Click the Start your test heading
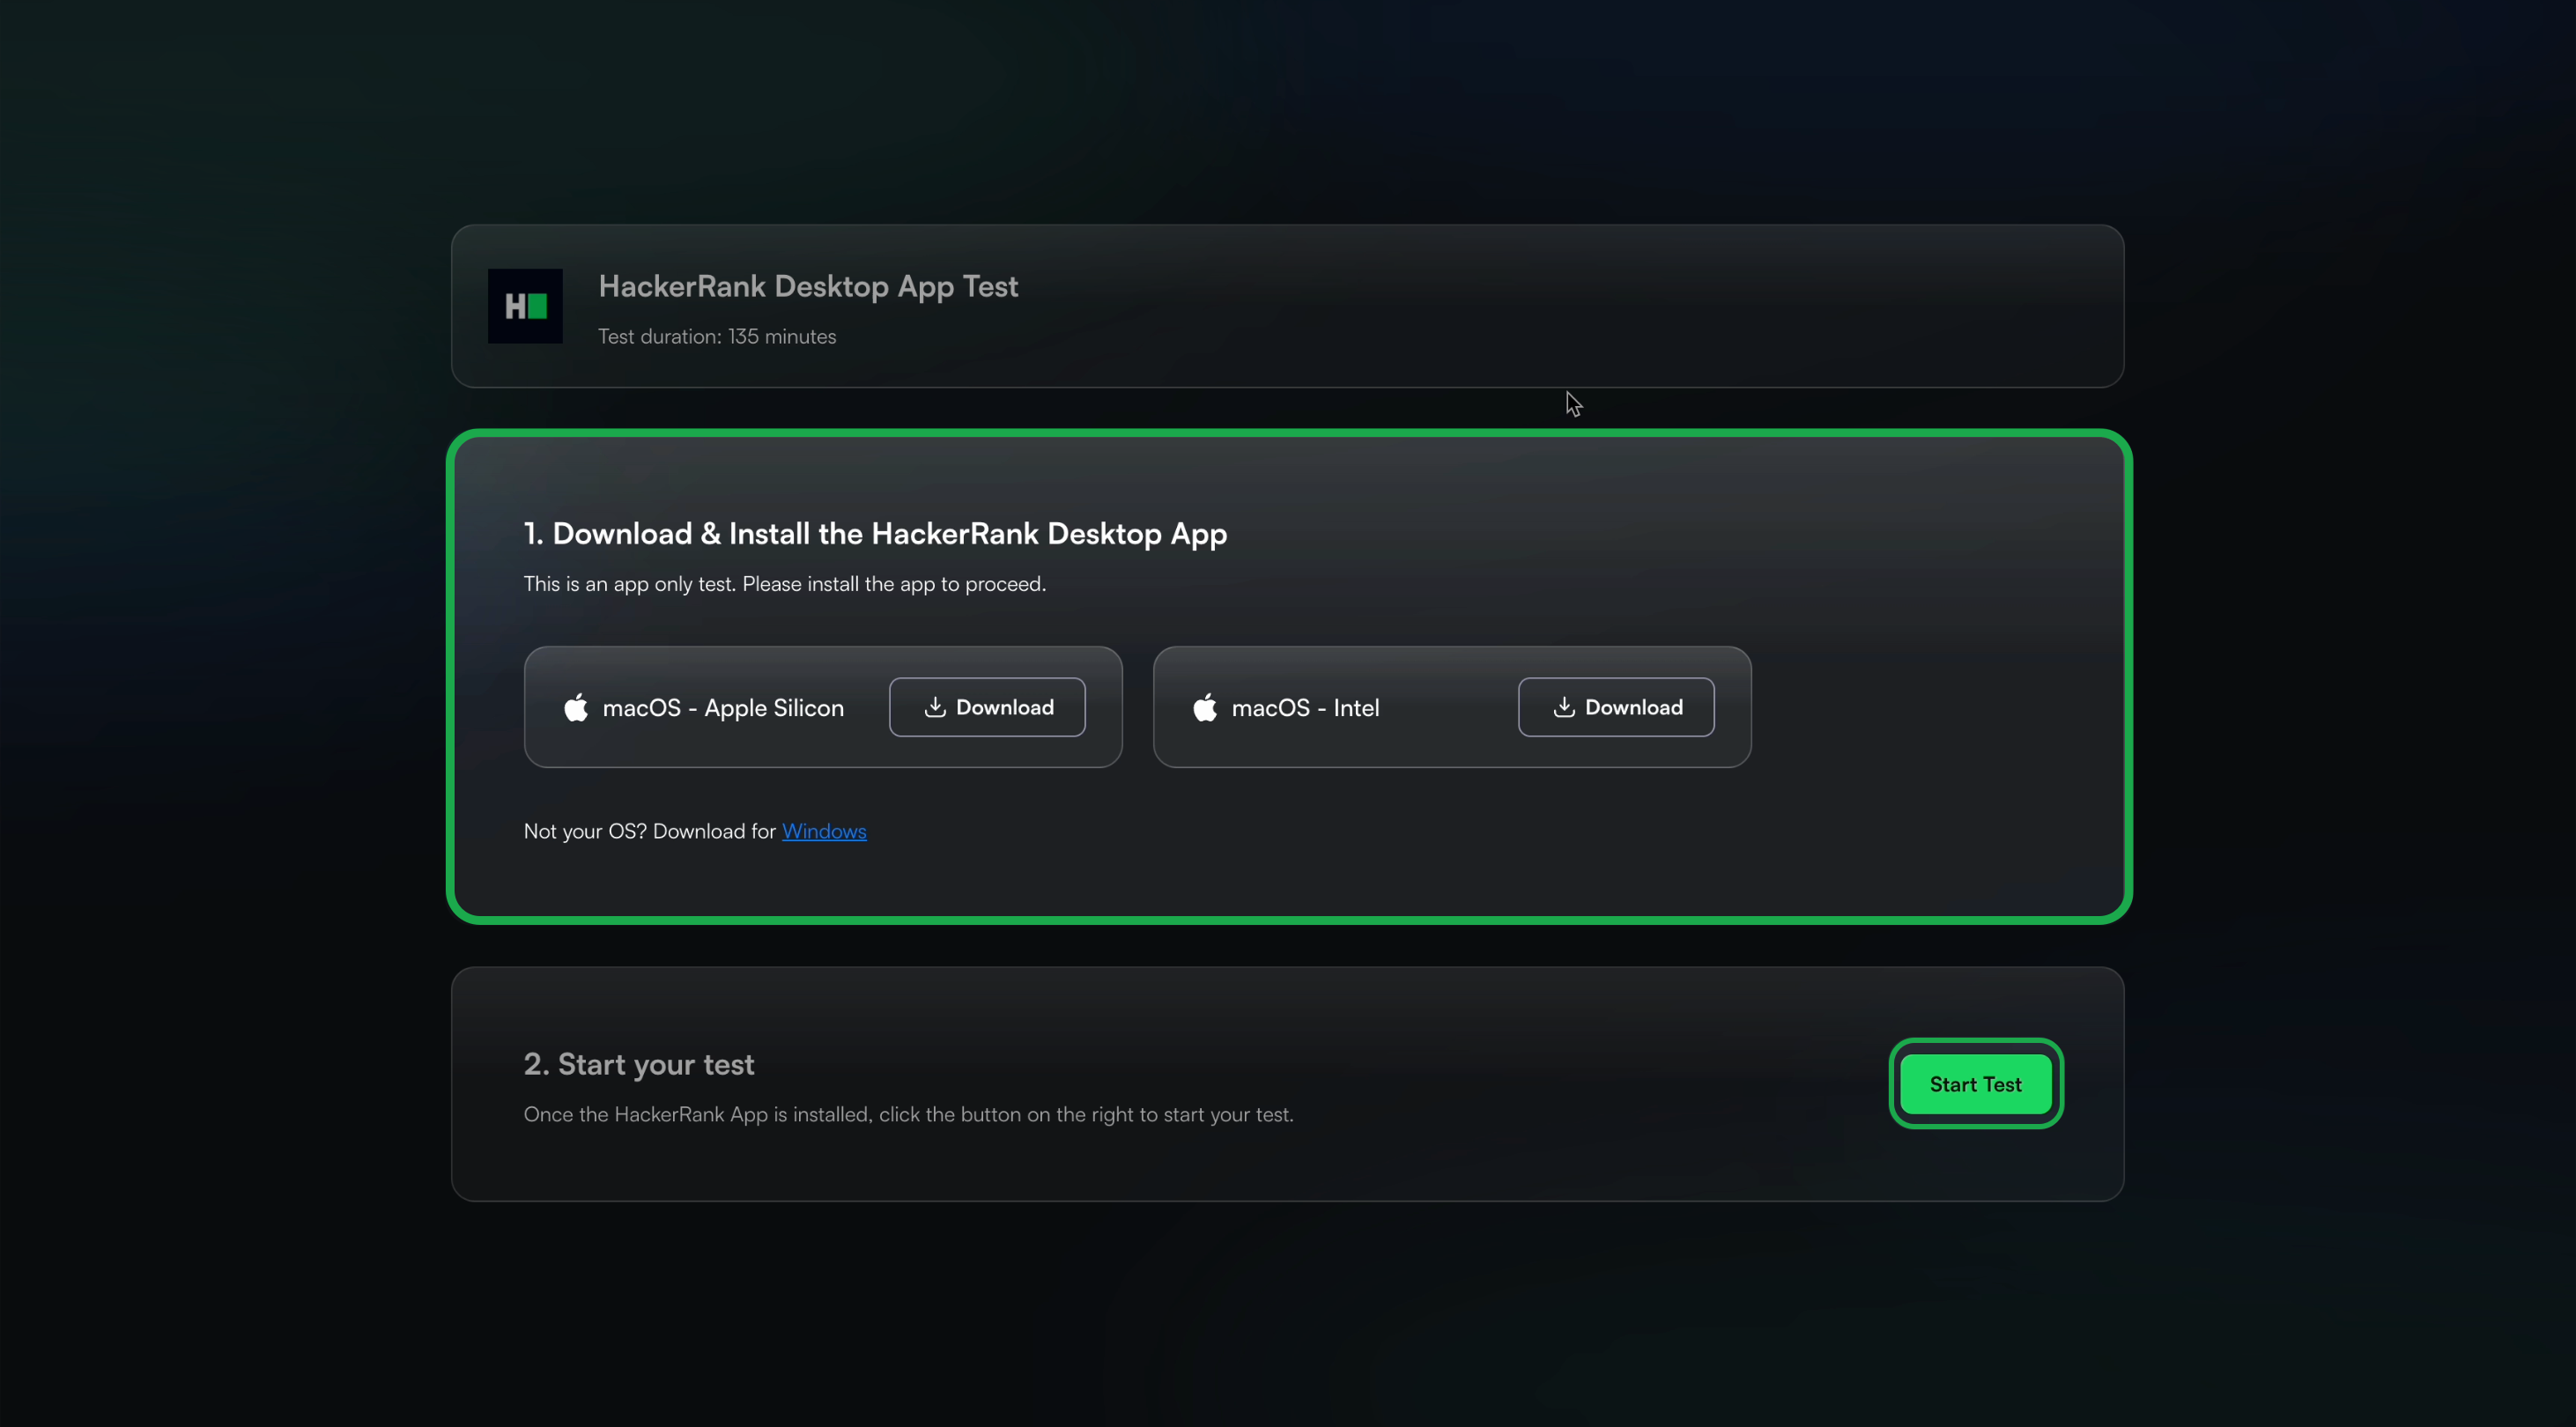 coord(639,1064)
